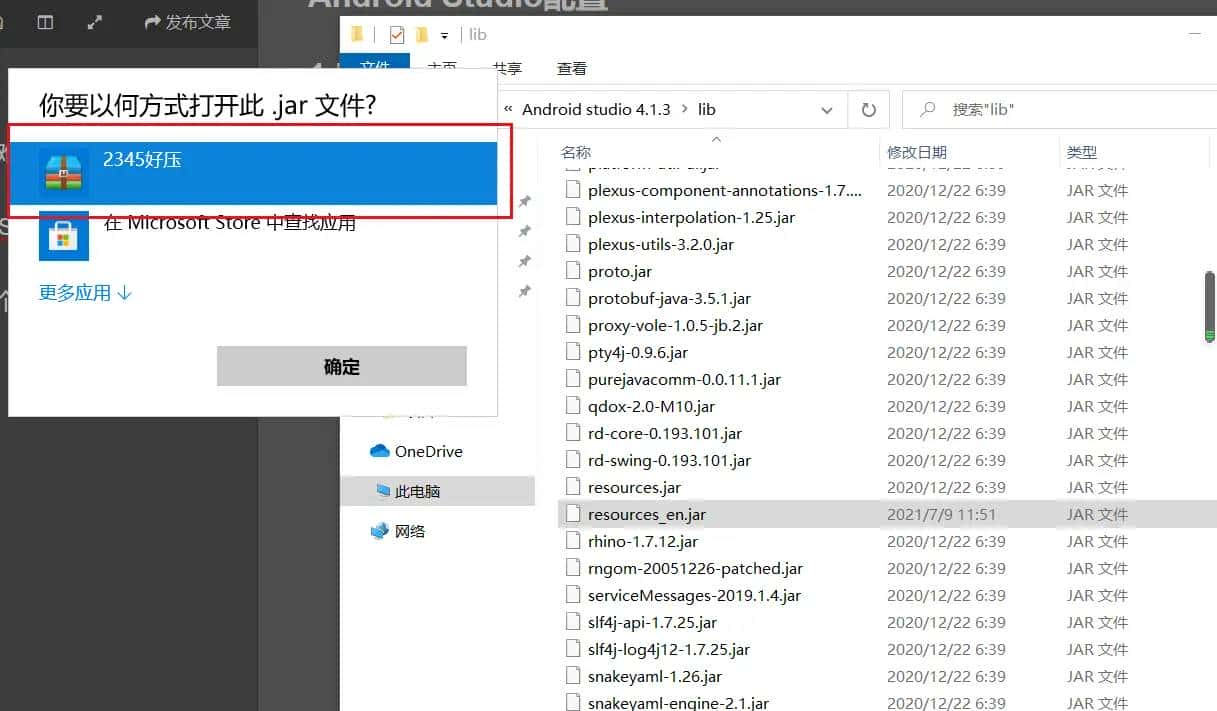
Task: Expand the quick access toolbar customize arrow
Action: pyautogui.click(x=442, y=34)
